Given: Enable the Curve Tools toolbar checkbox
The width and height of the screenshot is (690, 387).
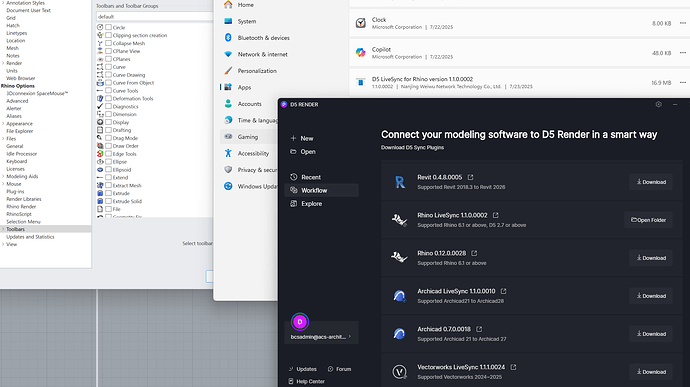Looking at the screenshot, I should (108, 91).
